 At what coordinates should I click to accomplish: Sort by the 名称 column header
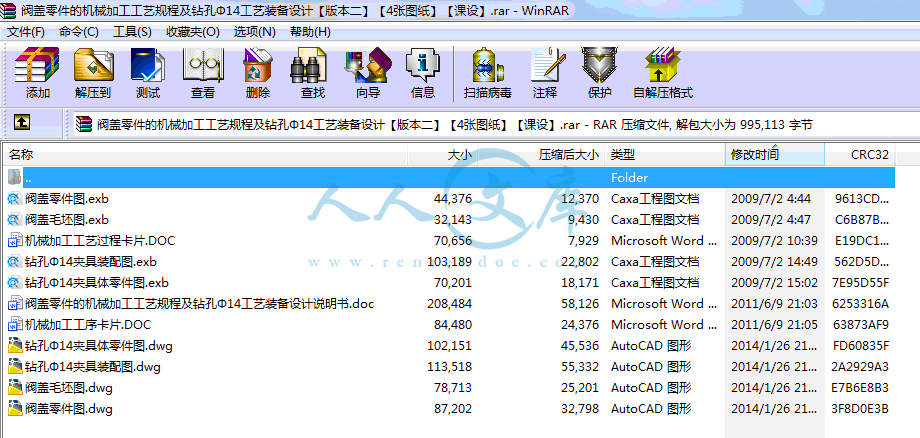point(205,155)
